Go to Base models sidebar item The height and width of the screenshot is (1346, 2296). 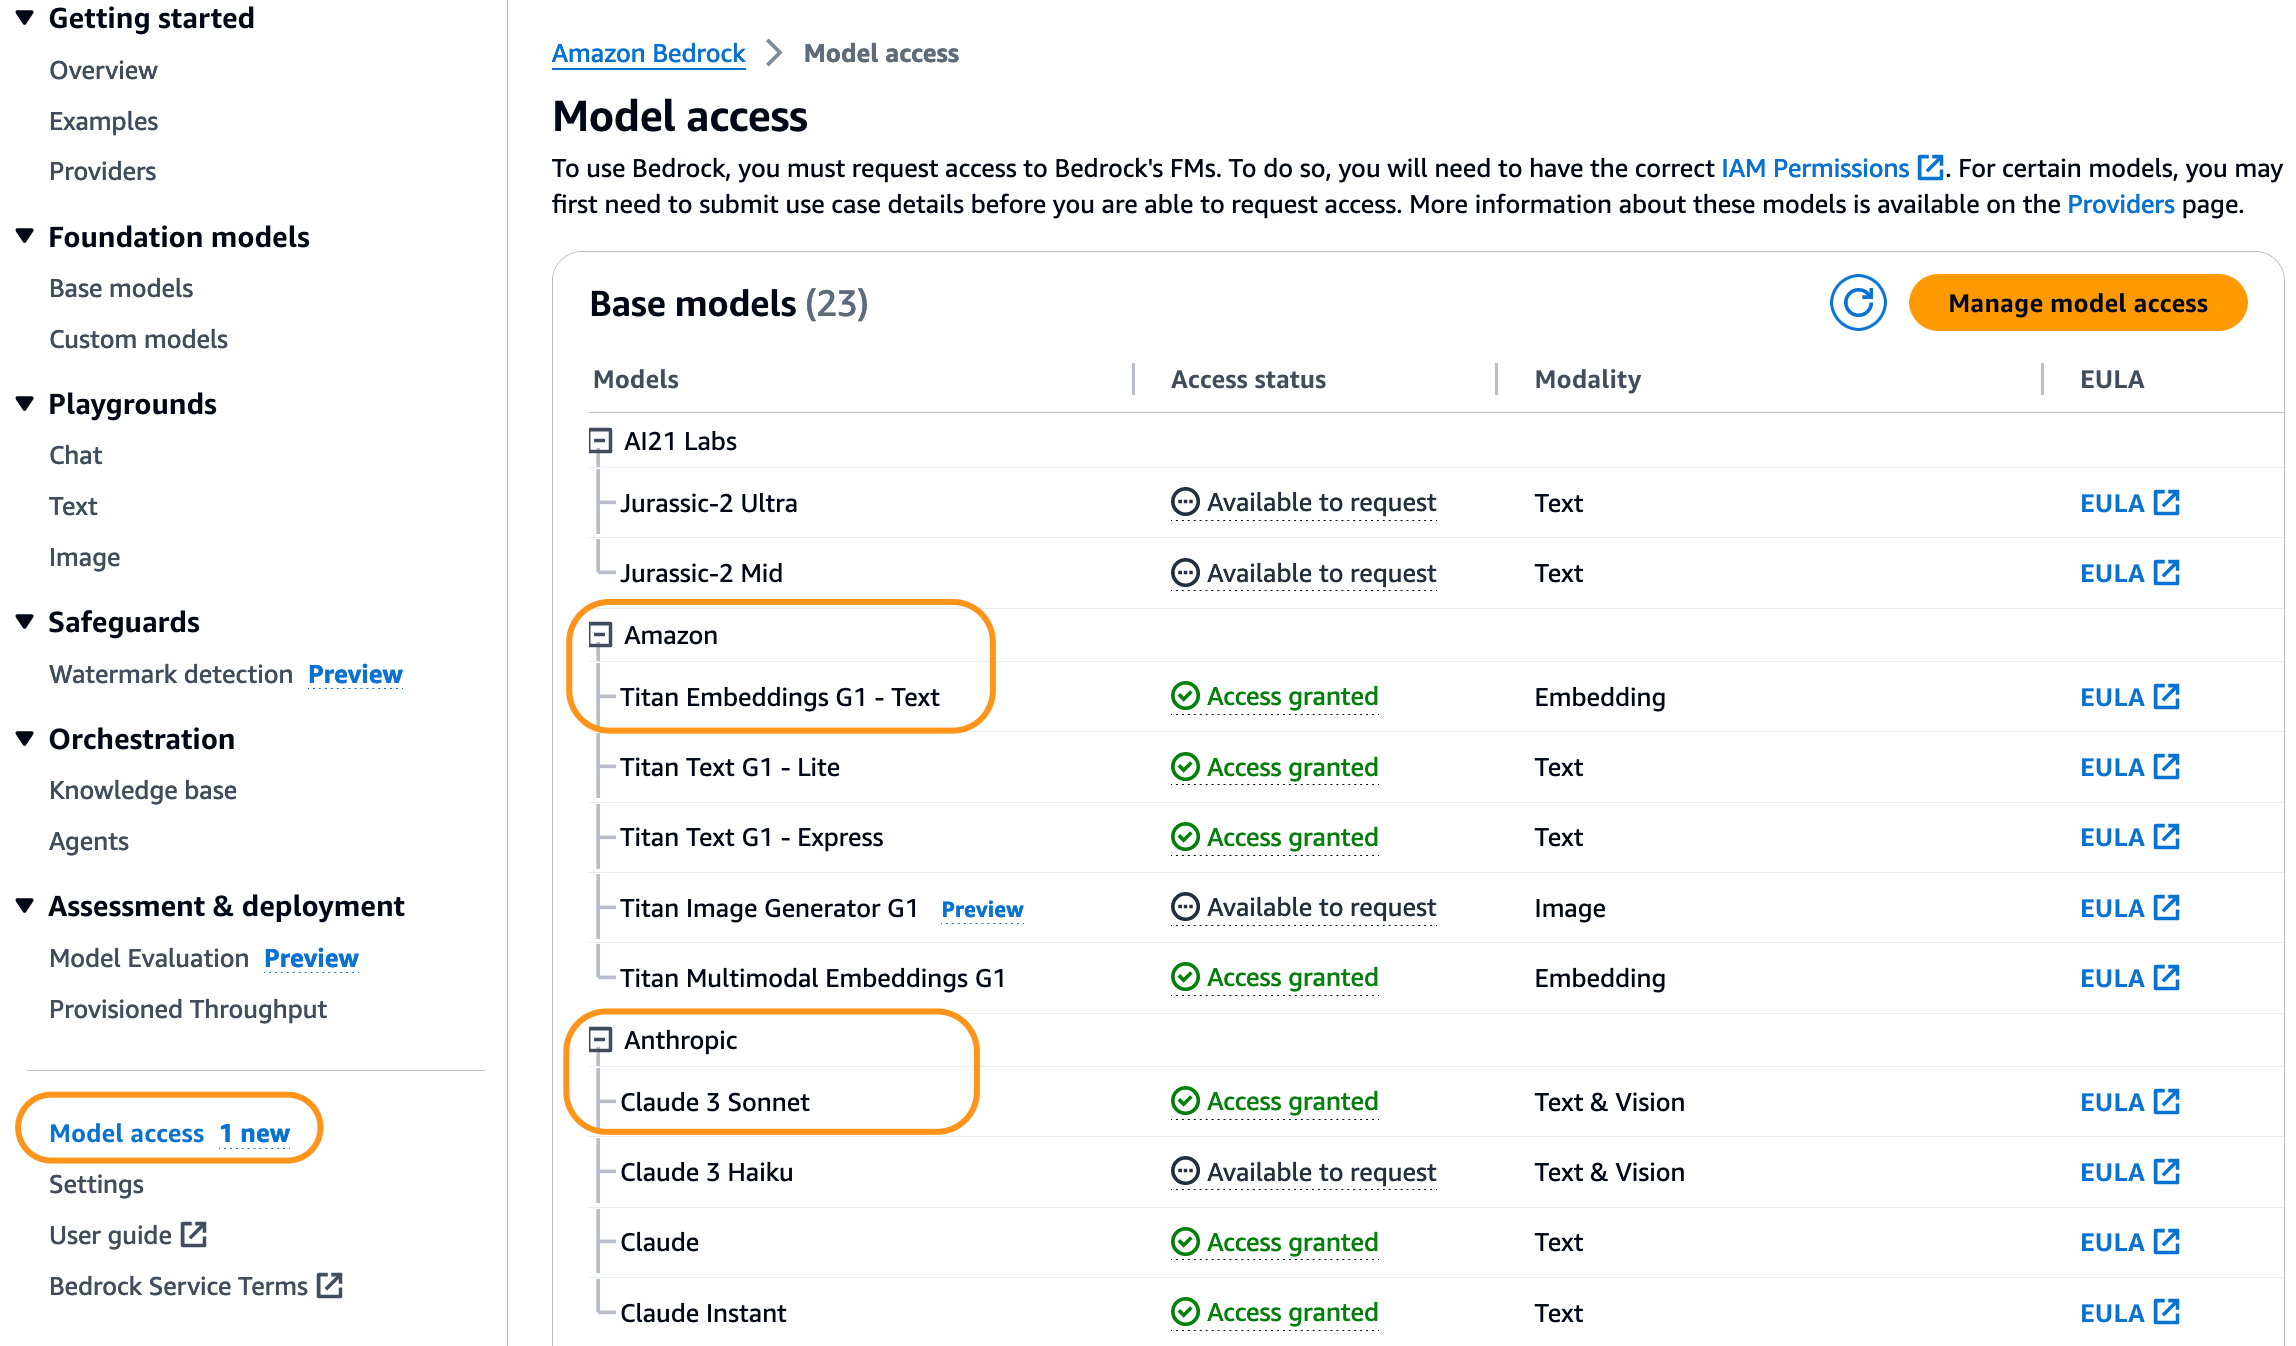pos(121,288)
